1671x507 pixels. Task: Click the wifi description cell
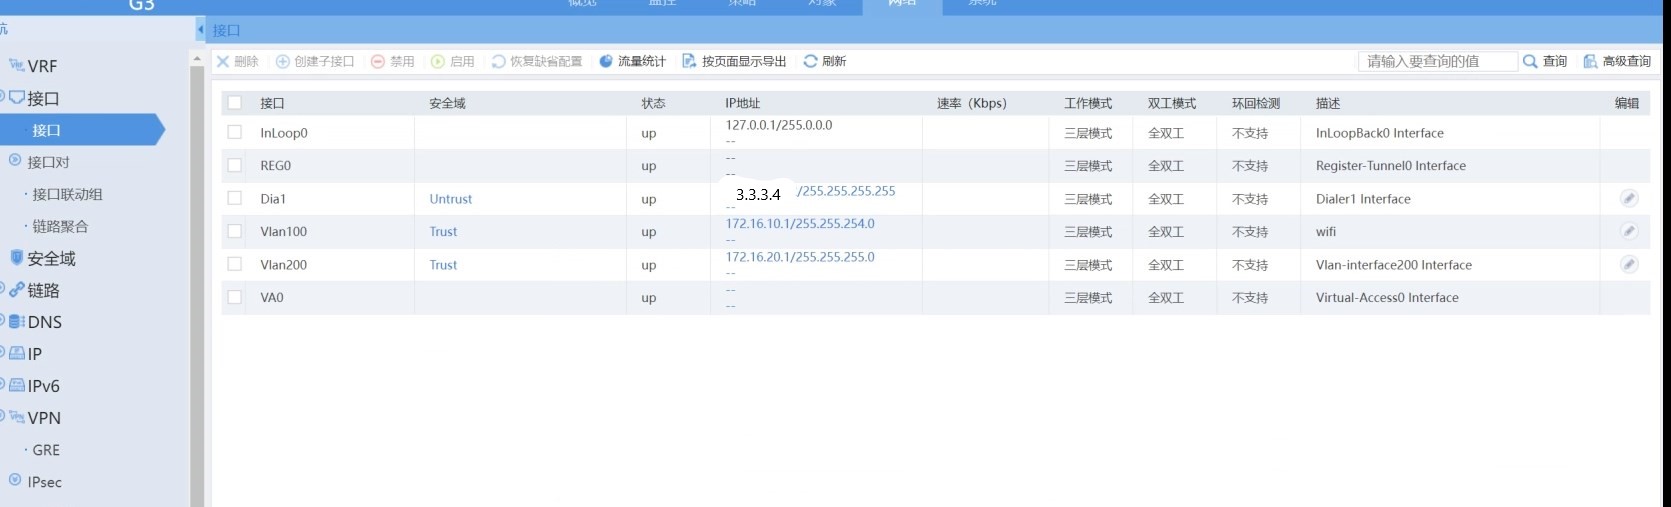1326,232
